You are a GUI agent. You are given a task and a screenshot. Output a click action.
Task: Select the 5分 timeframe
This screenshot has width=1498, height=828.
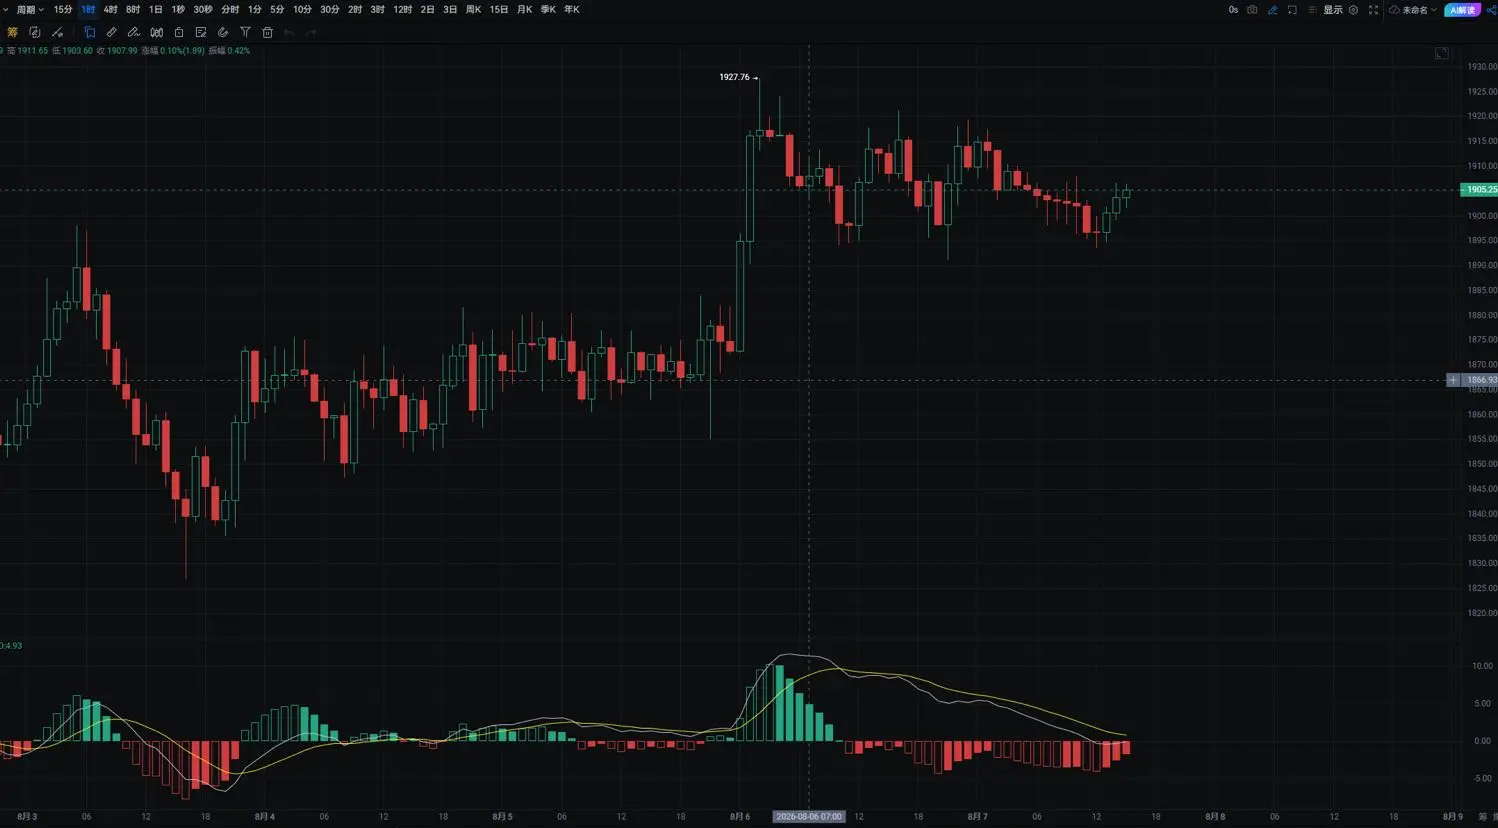tap(277, 10)
